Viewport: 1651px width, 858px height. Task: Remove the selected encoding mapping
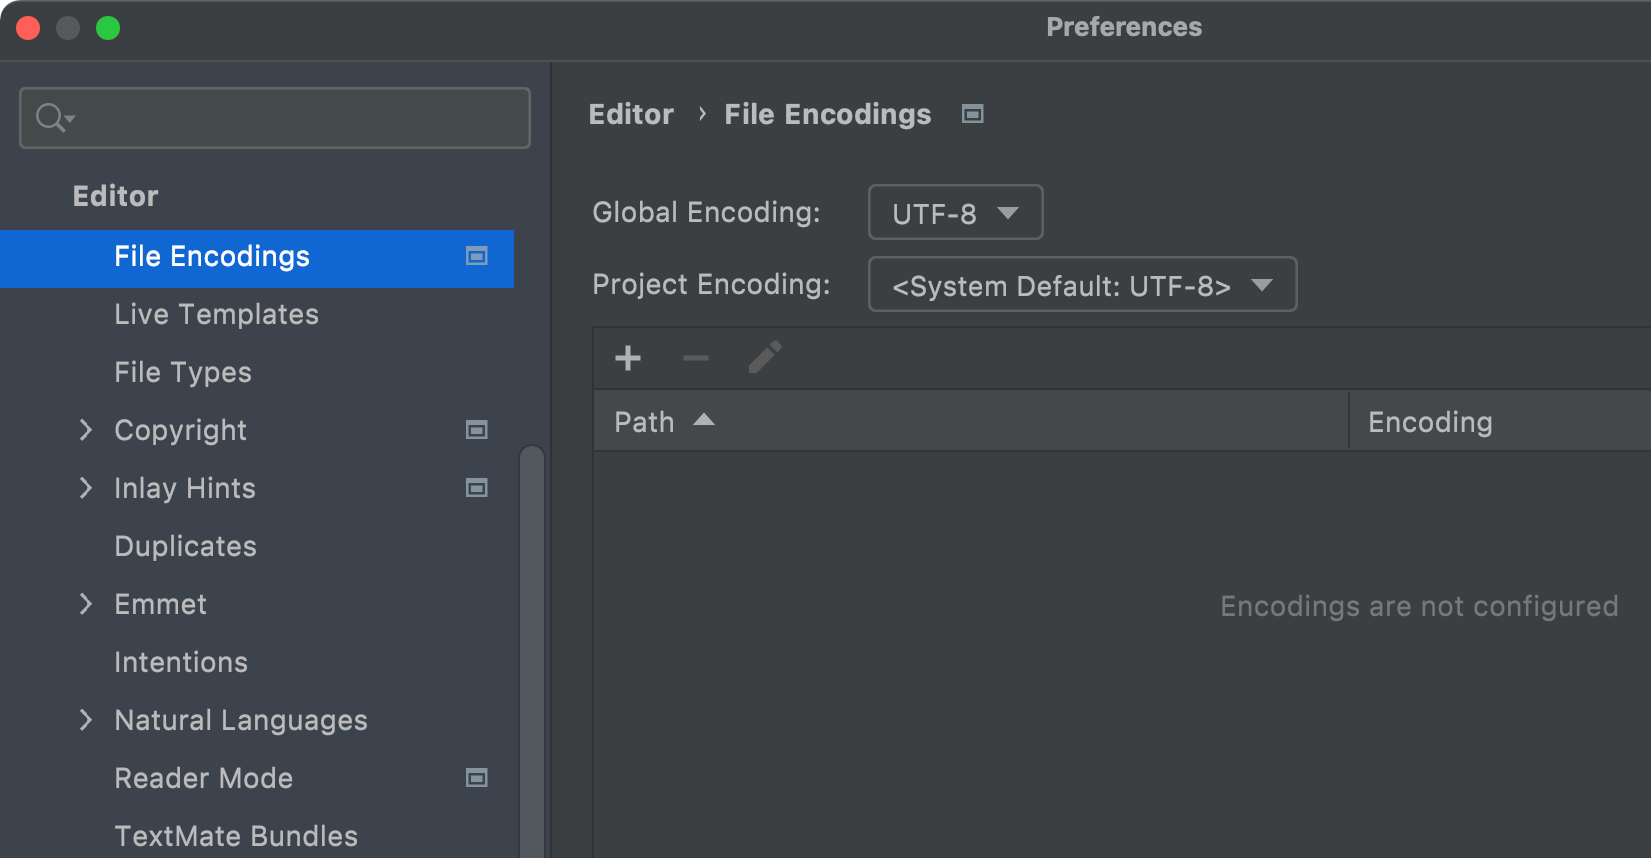(x=696, y=357)
